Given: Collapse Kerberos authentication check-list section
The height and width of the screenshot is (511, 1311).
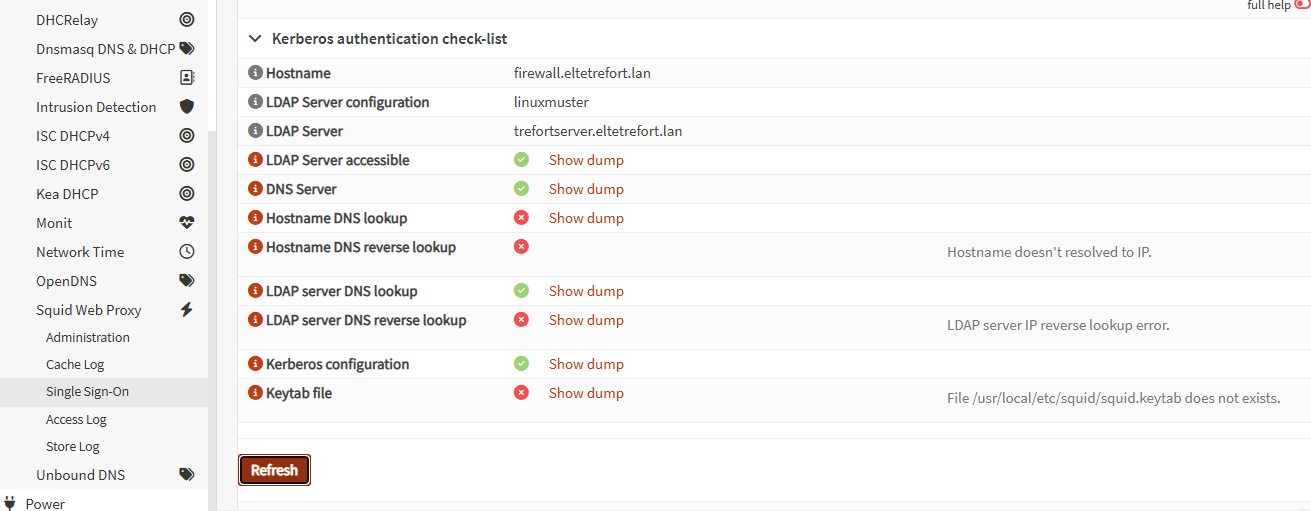Looking at the screenshot, I should (254, 39).
